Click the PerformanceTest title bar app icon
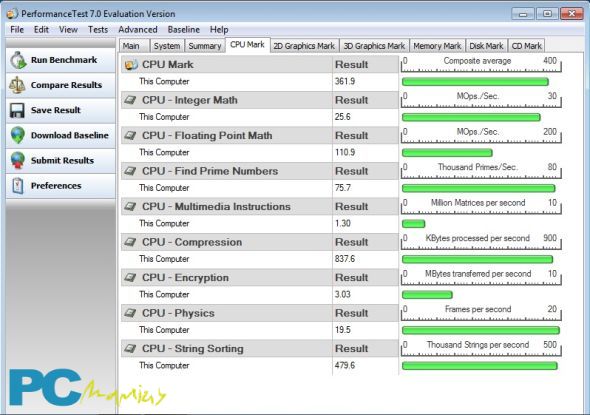The width and height of the screenshot is (590, 415). [x=12, y=14]
